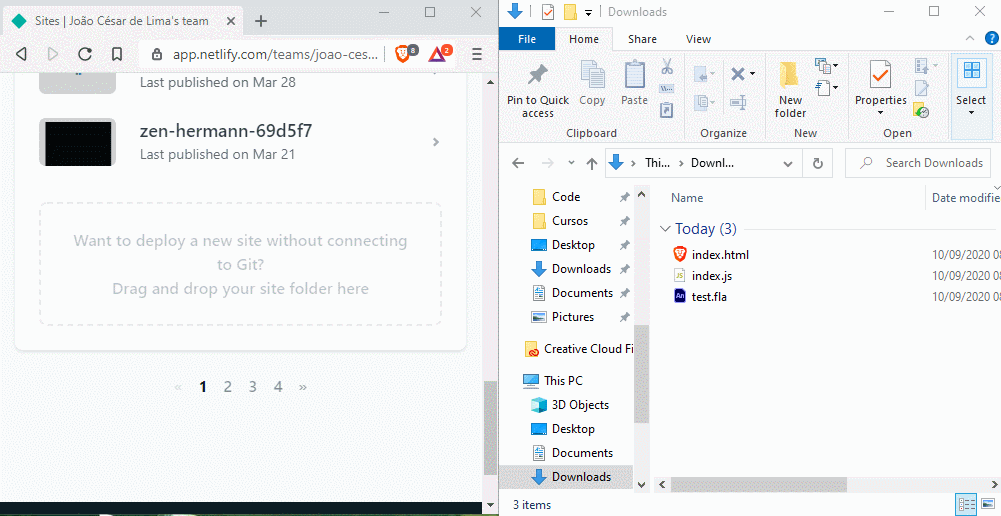The height and width of the screenshot is (516, 1001).
Task: Click the History icon in Open group
Action: click(x=921, y=110)
